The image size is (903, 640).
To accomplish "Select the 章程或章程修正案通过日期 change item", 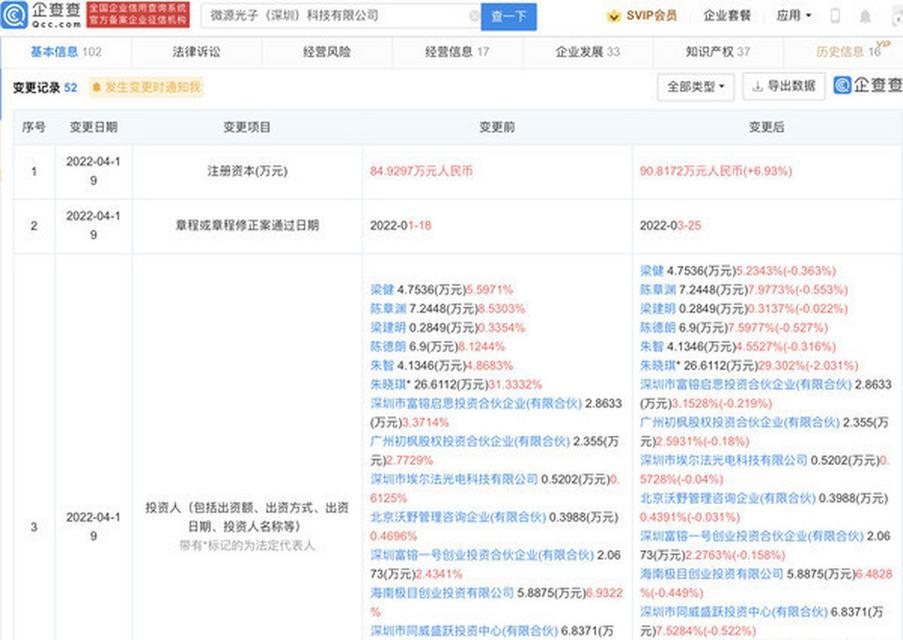I will (247, 225).
